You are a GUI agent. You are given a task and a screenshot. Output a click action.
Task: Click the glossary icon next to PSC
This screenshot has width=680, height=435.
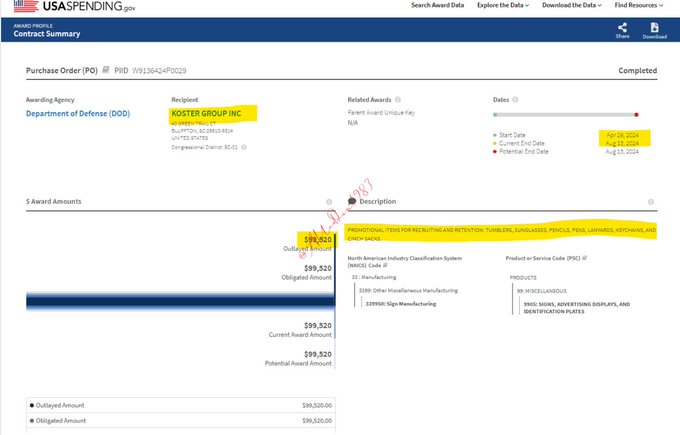point(585,258)
